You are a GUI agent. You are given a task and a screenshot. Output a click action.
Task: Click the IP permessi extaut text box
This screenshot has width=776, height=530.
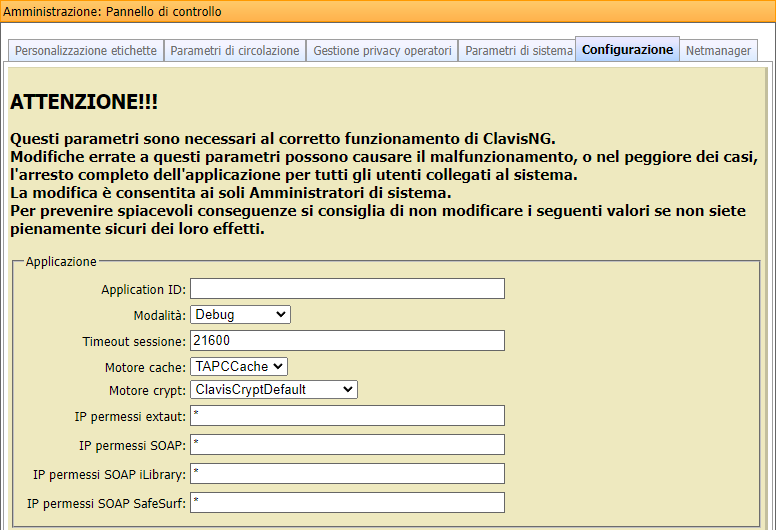pos(347,415)
